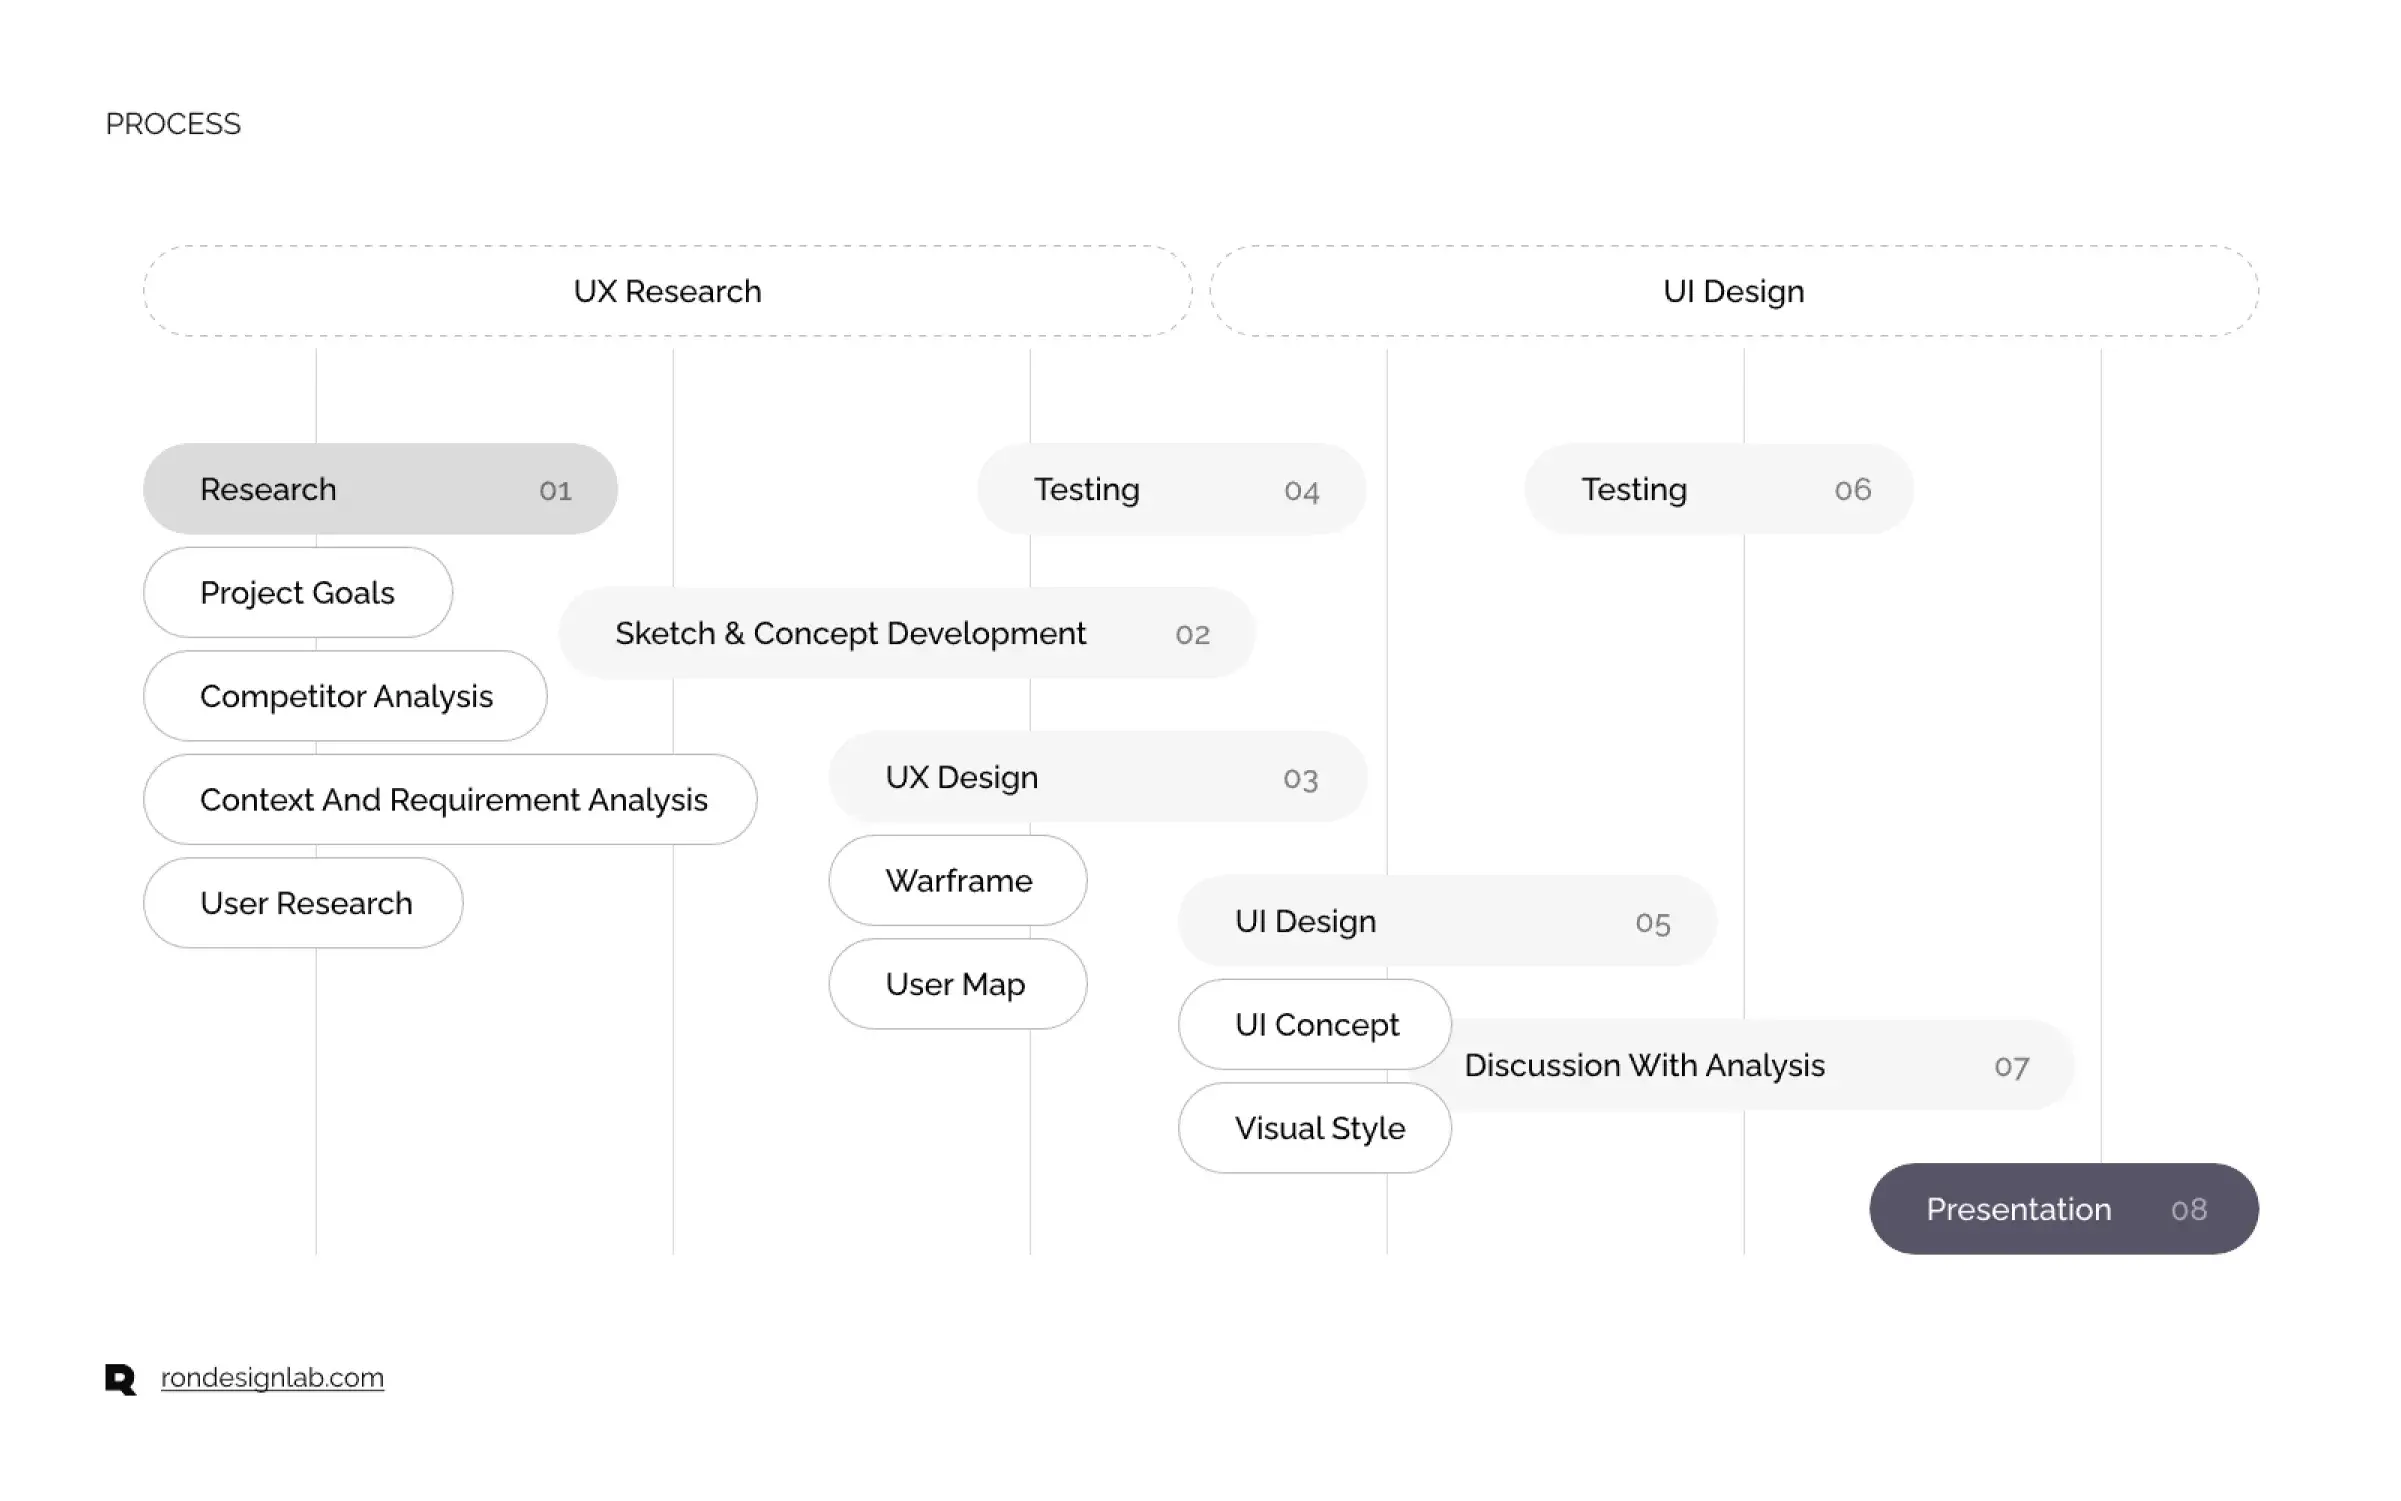Click the UX Design 03 step
Viewport: 2401px width, 1501px height.
click(1098, 777)
